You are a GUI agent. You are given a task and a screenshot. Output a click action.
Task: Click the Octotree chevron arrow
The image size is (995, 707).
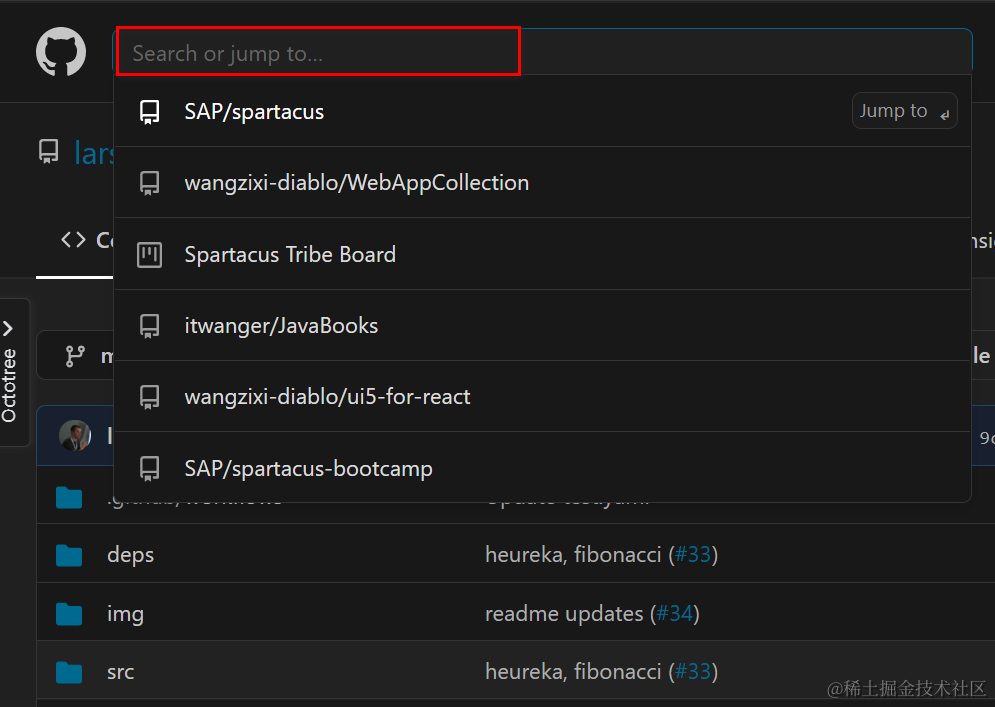point(8,328)
